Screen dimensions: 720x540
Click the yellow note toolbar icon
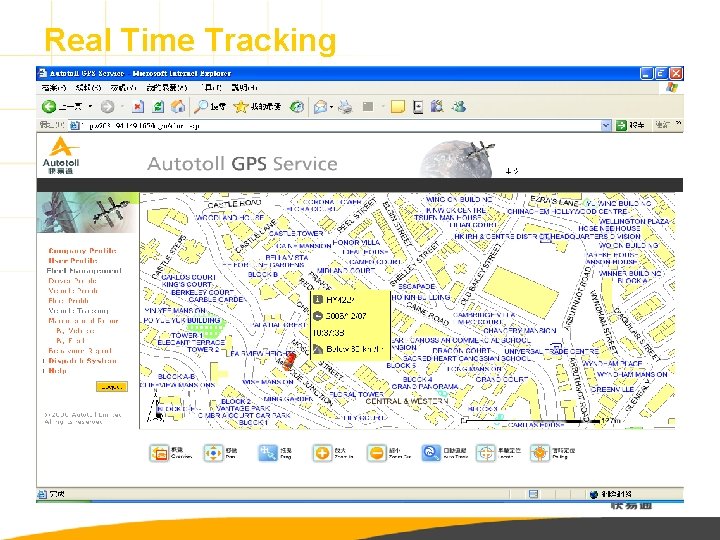coord(398,107)
